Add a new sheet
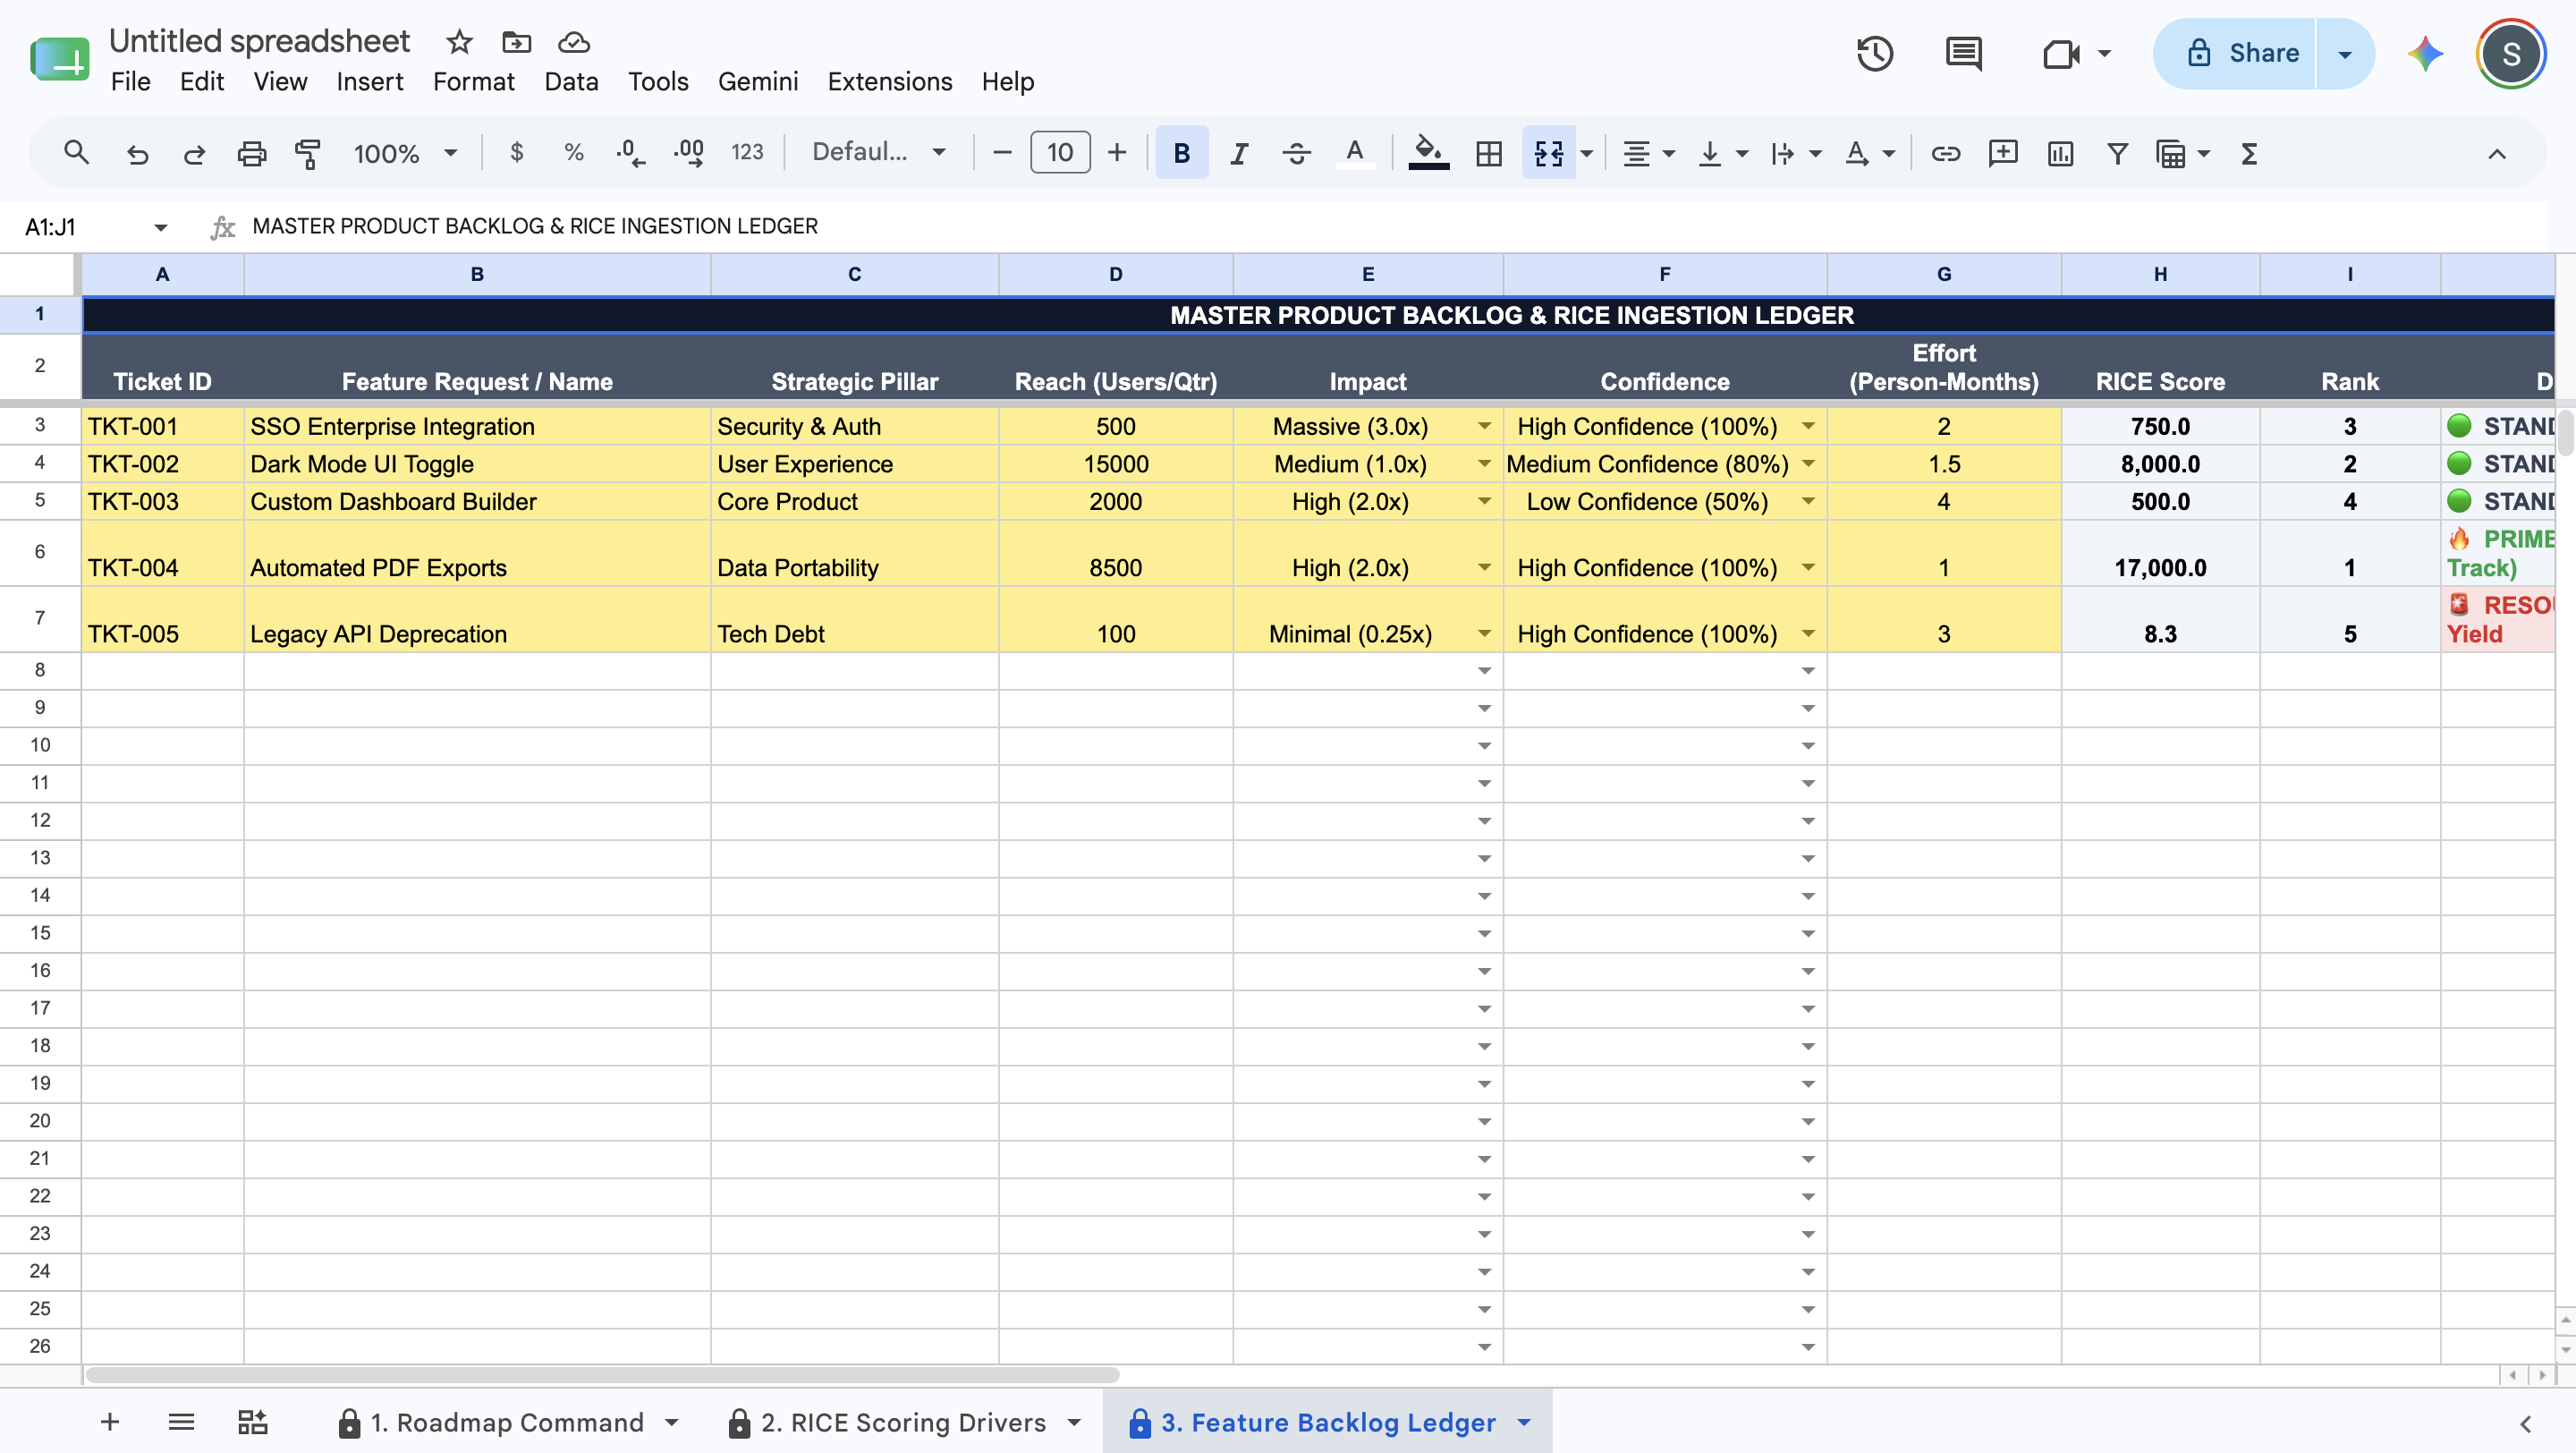 tap(110, 1421)
